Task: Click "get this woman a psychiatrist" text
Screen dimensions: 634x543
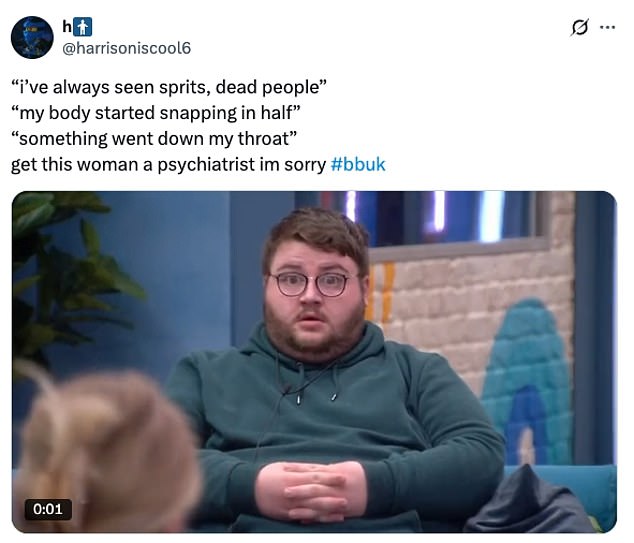Action: click(x=169, y=165)
